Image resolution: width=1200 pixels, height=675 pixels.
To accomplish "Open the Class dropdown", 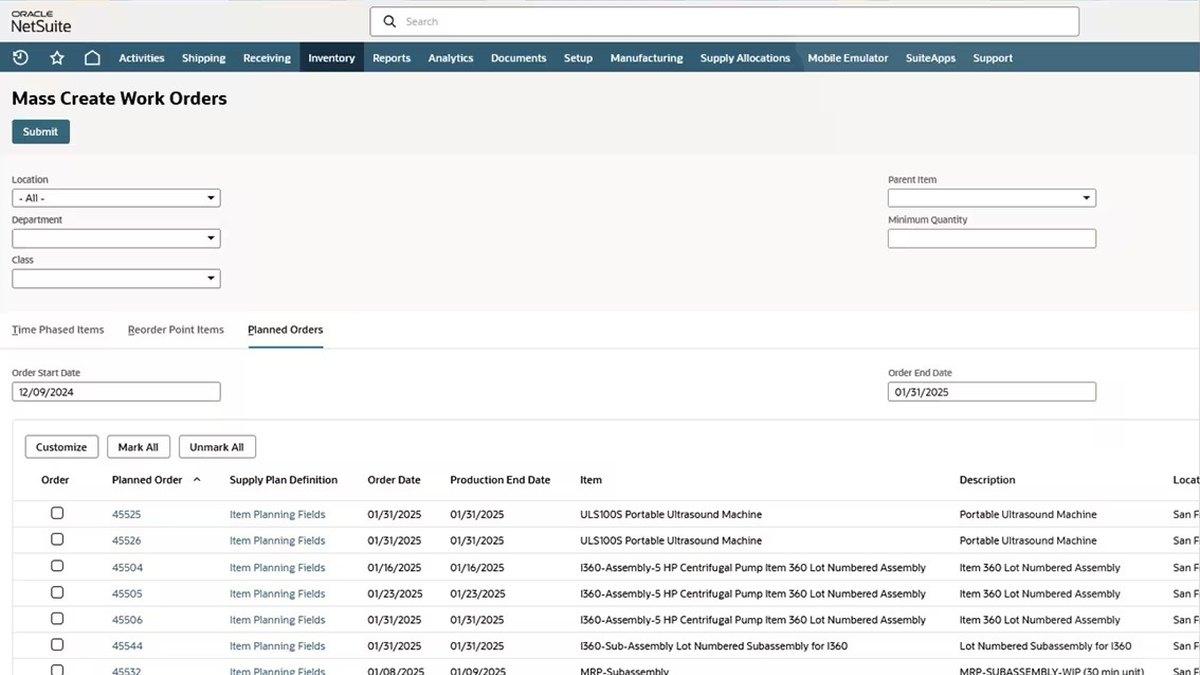I will tap(116, 278).
